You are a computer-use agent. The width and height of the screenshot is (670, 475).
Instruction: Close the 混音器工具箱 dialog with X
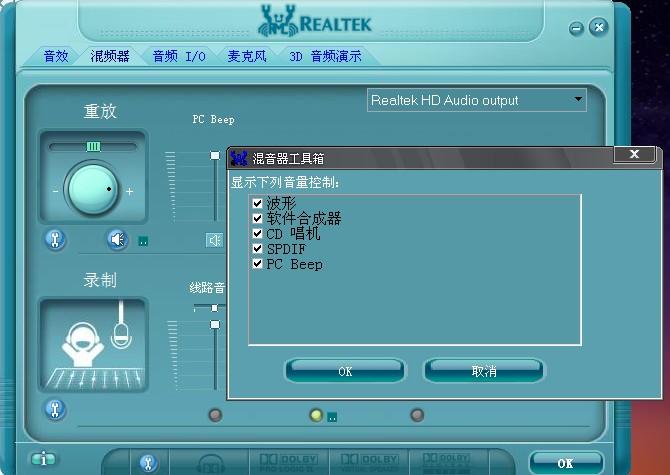tap(634, 154)
